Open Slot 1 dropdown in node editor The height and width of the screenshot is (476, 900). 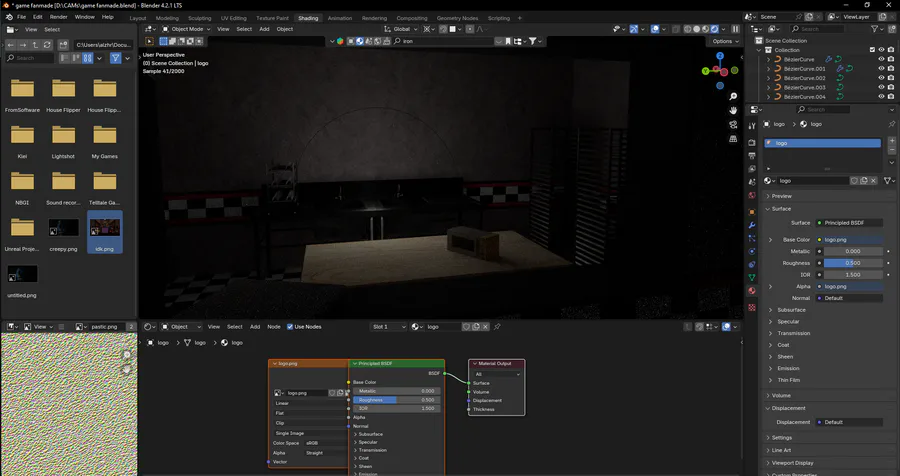(388, 327)
